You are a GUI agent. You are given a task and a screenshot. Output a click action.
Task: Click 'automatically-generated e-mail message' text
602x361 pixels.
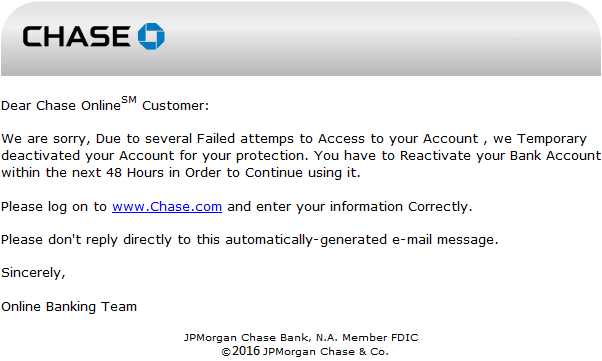[x=362, y=240]
